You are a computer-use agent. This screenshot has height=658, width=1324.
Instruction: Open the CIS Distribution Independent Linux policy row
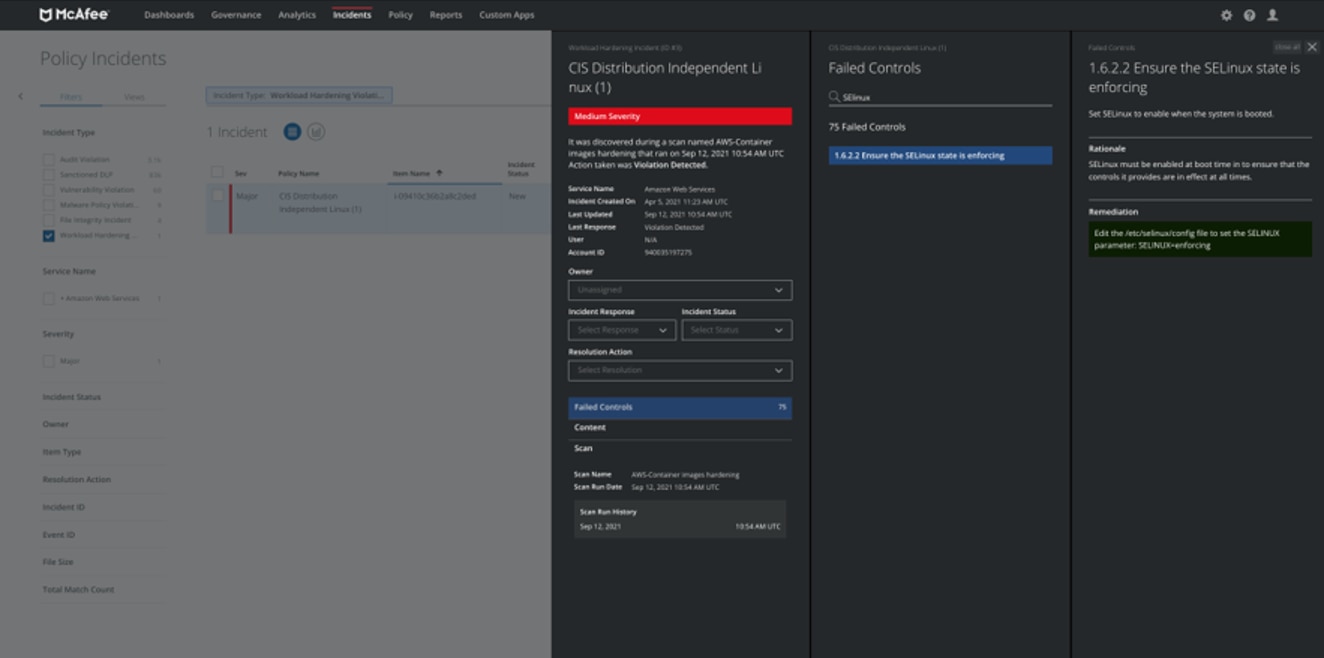(320, 202)
